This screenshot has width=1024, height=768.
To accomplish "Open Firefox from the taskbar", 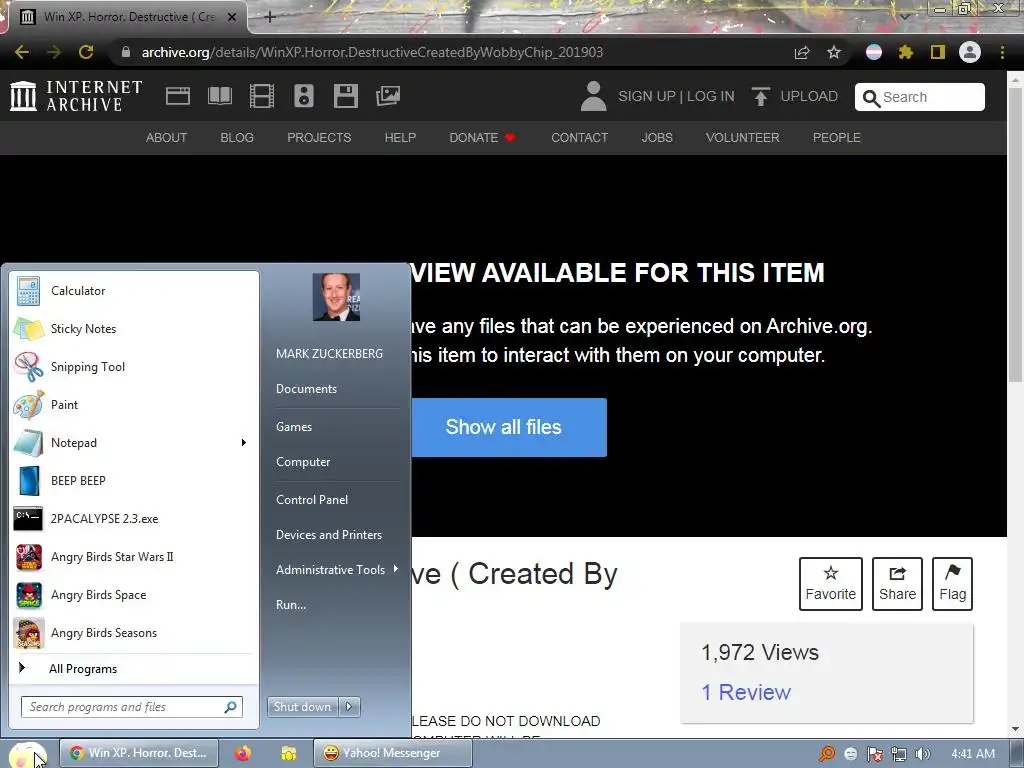I will coord(243,753).
